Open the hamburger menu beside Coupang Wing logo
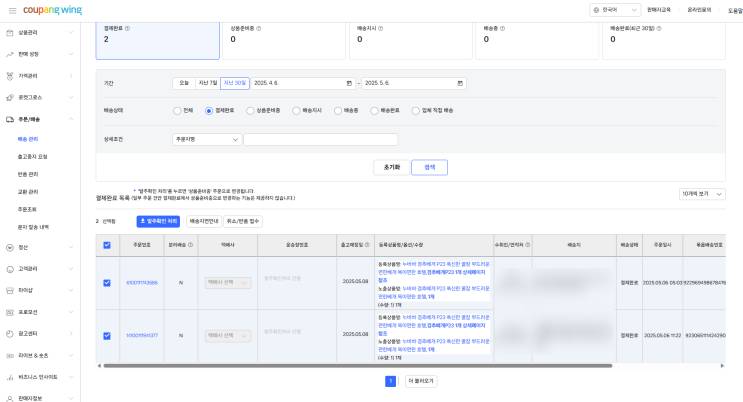This screenshot has width=743, height=402. 12,10
